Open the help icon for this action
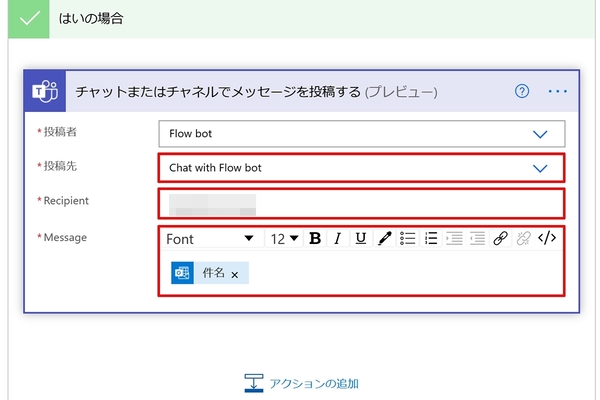The height and width of the screenshot is (400, 600). [521, 91]
